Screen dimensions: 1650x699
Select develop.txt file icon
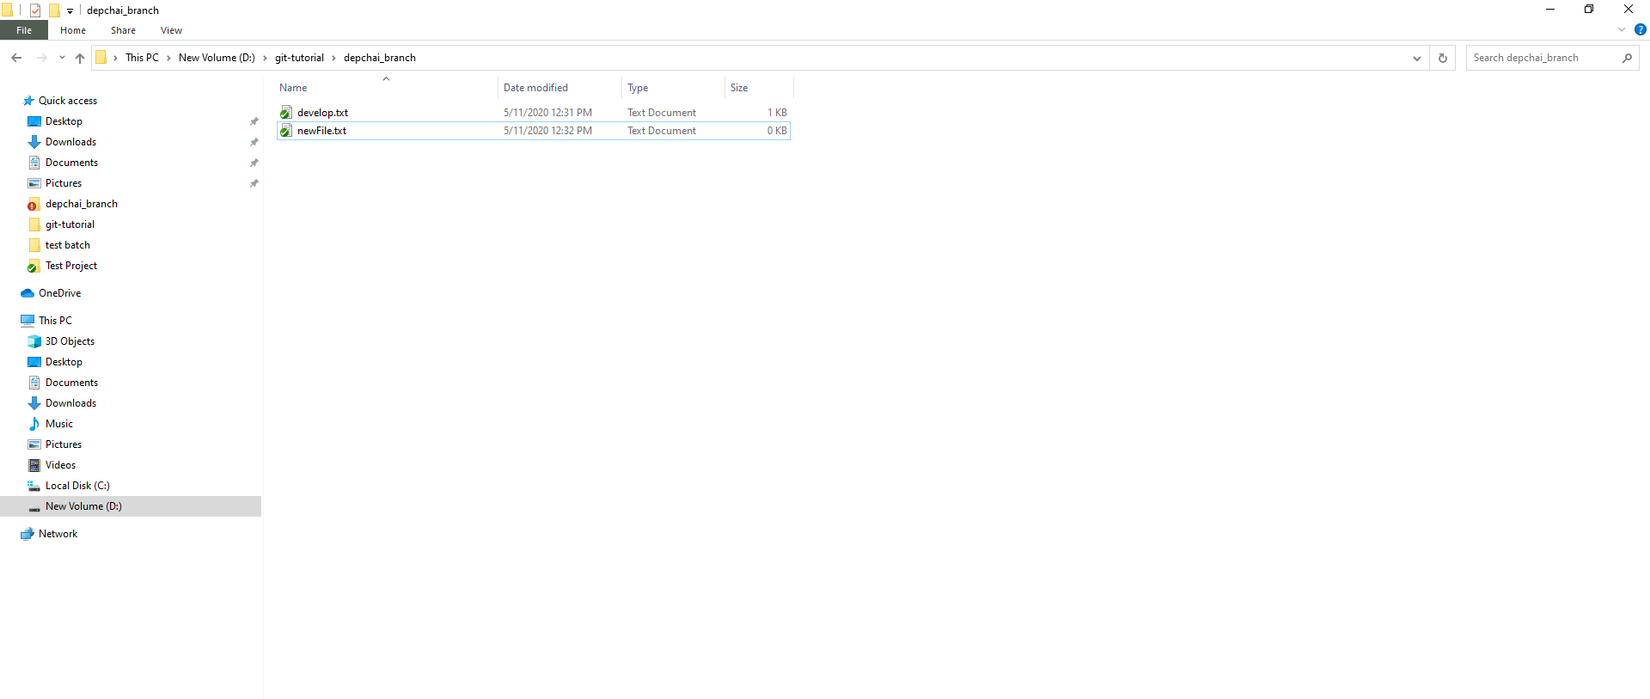(286, 113)
